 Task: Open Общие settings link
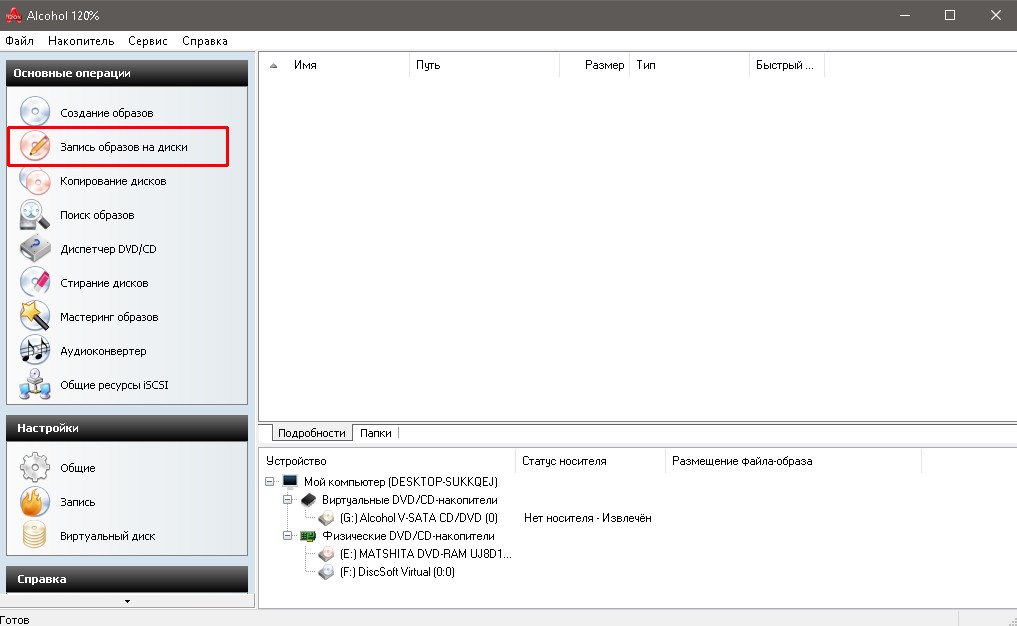78,468
